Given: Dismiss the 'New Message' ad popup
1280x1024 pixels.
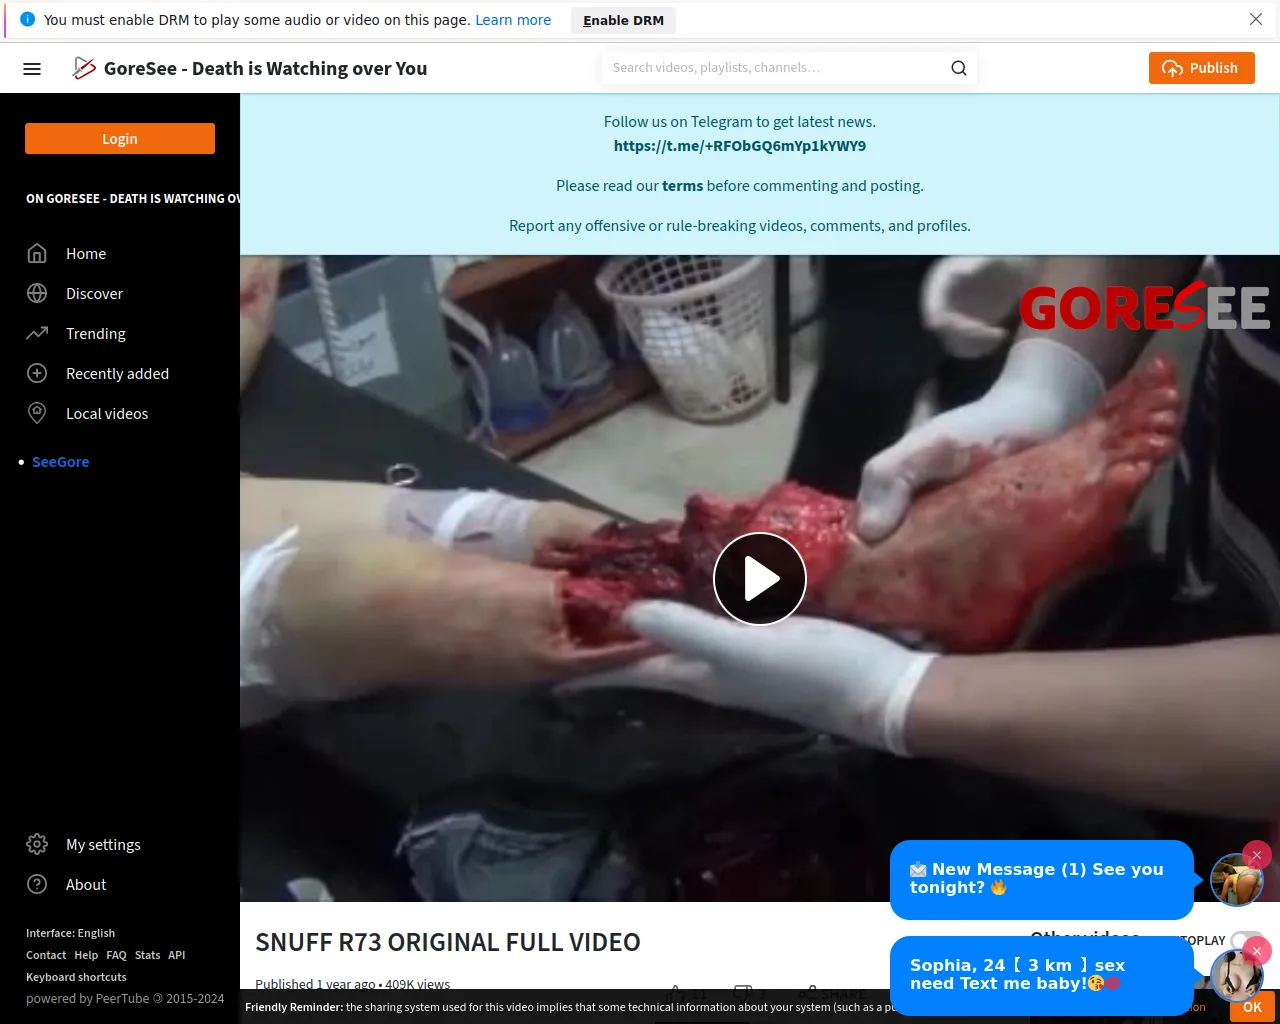Looking at the screenshot, I should pyautogui.click(x=1257, y=855).
